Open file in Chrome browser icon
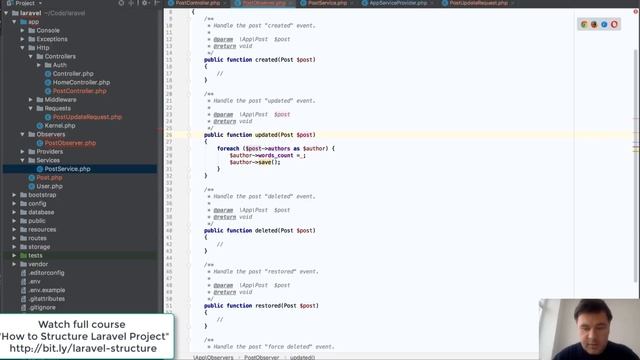Image resolution: width=640 pixels, height=360 pixels. (584, 24)
